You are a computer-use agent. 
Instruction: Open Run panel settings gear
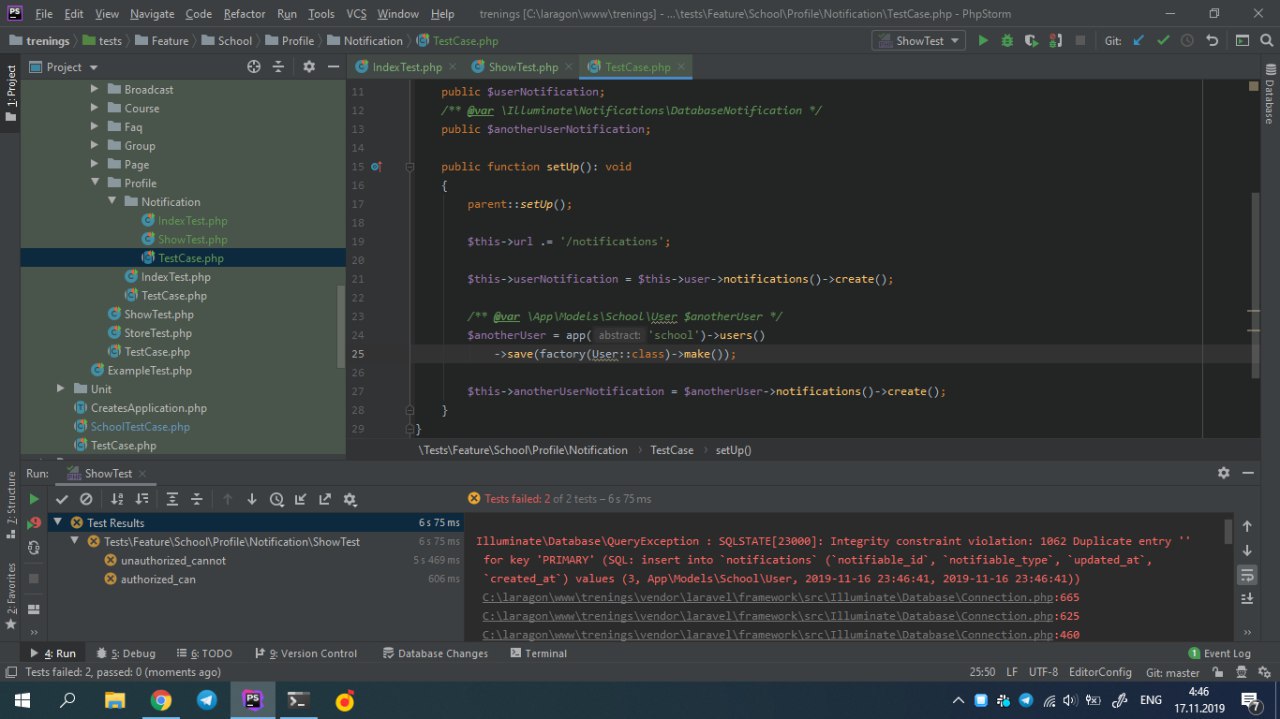(1223, 473)
